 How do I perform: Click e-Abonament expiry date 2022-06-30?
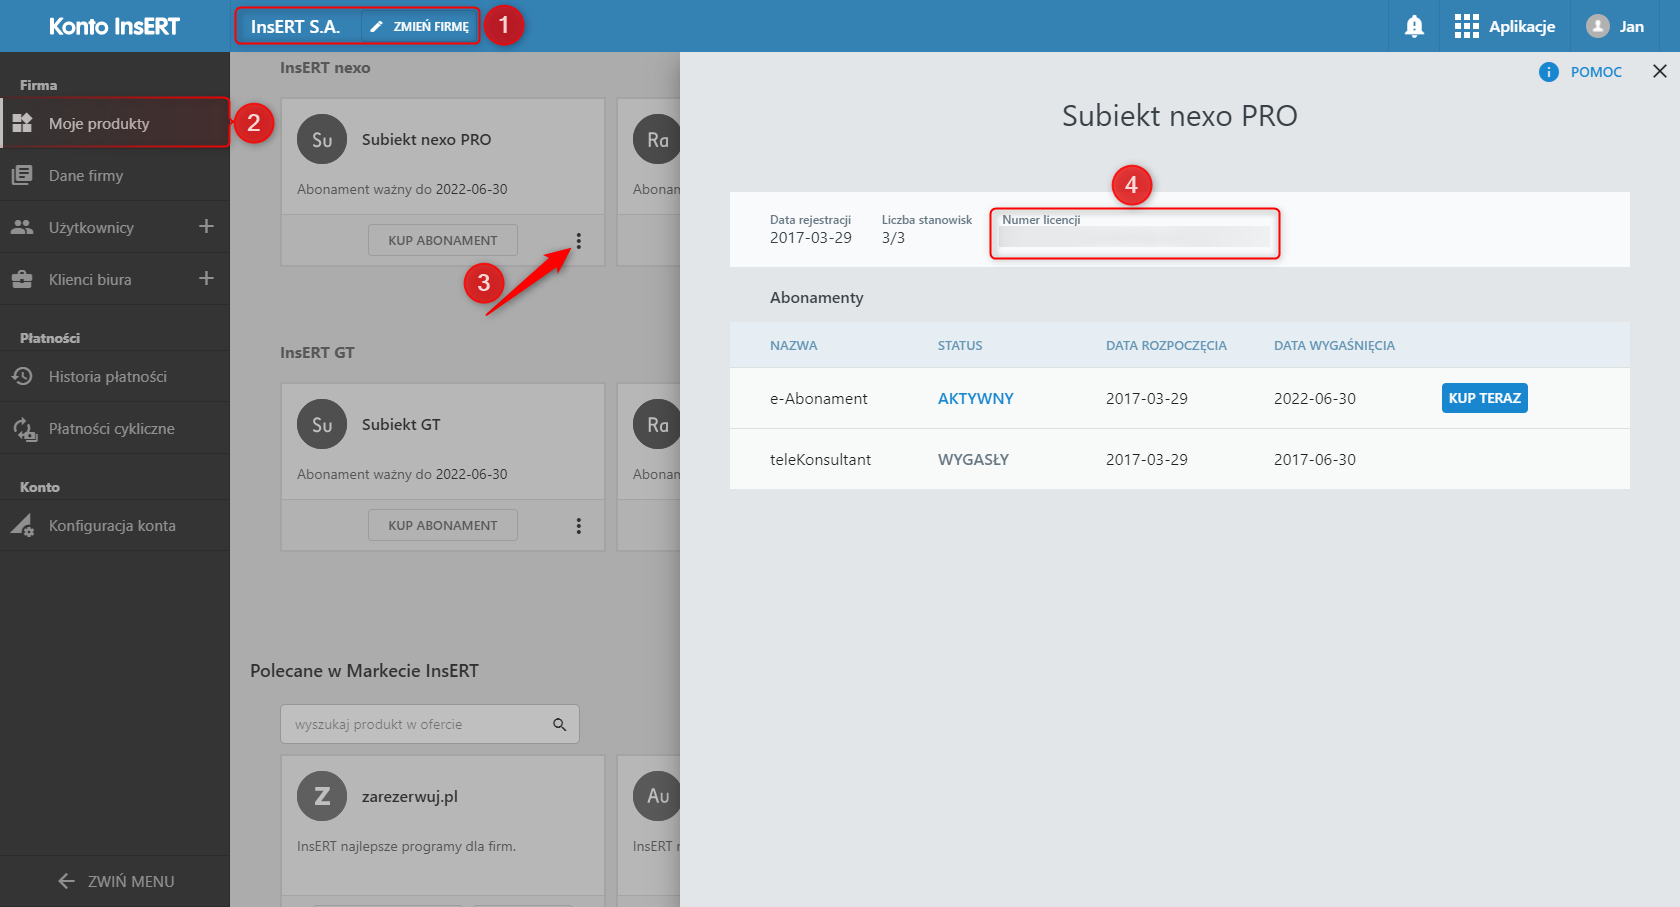[1315, 398]
